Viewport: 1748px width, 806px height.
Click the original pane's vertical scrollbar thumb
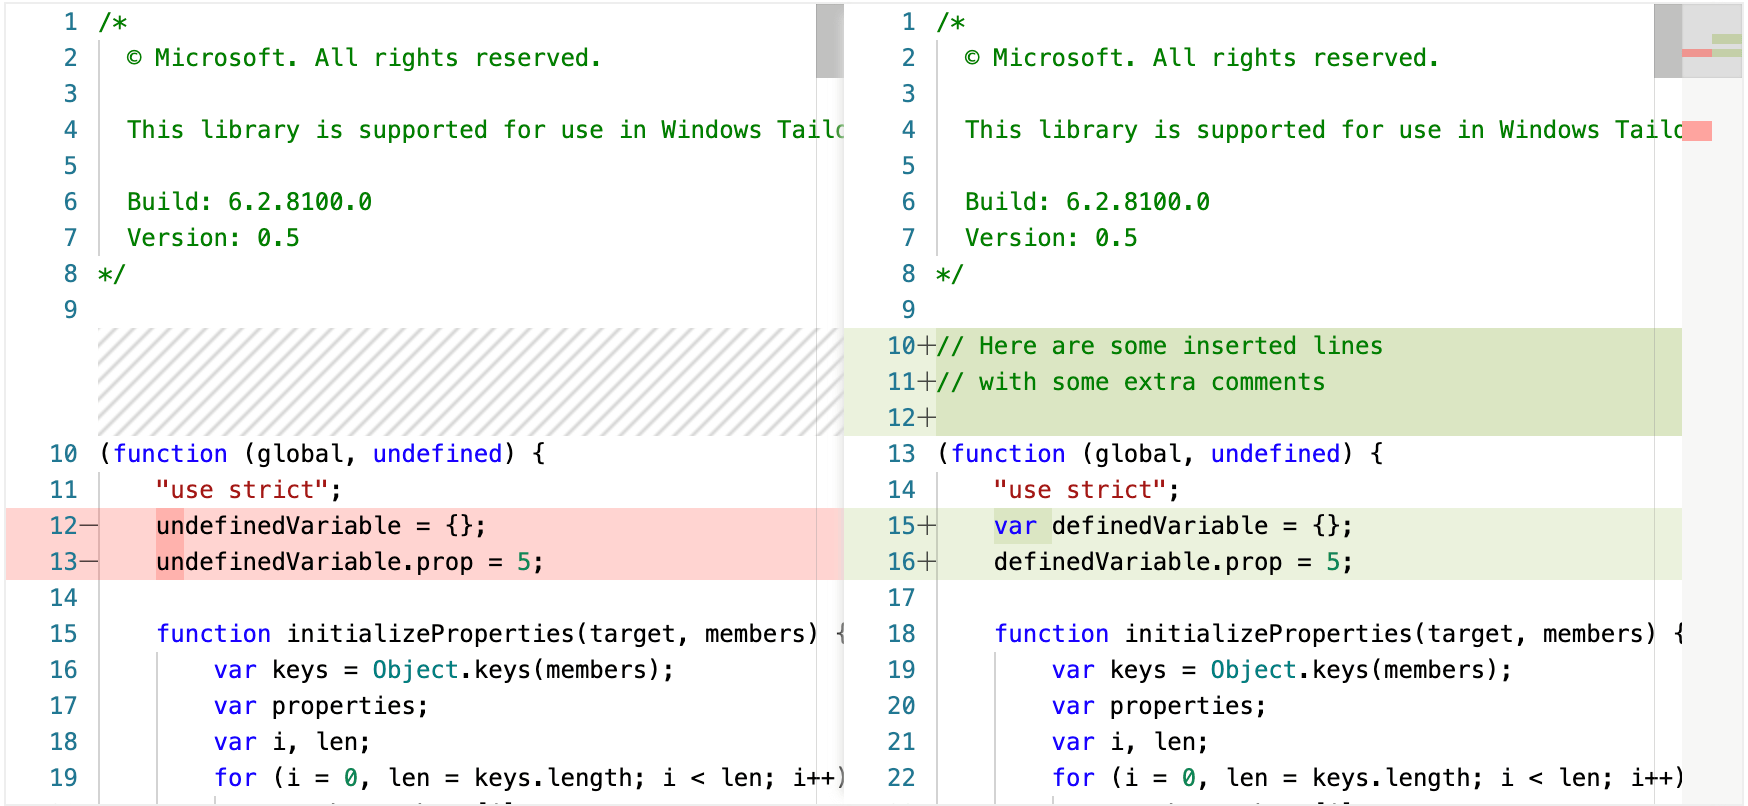pyautogui.click(x=830, y=41)
